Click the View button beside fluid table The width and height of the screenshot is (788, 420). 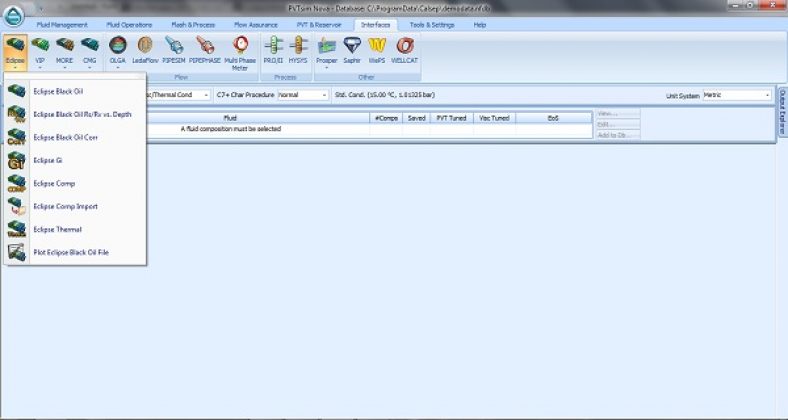point(618,114)
